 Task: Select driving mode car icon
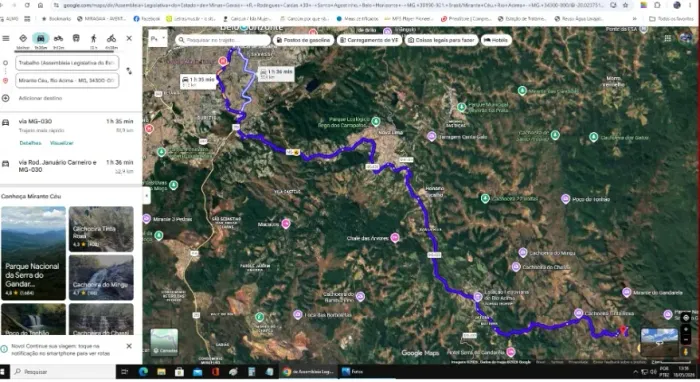click(41, 38)
